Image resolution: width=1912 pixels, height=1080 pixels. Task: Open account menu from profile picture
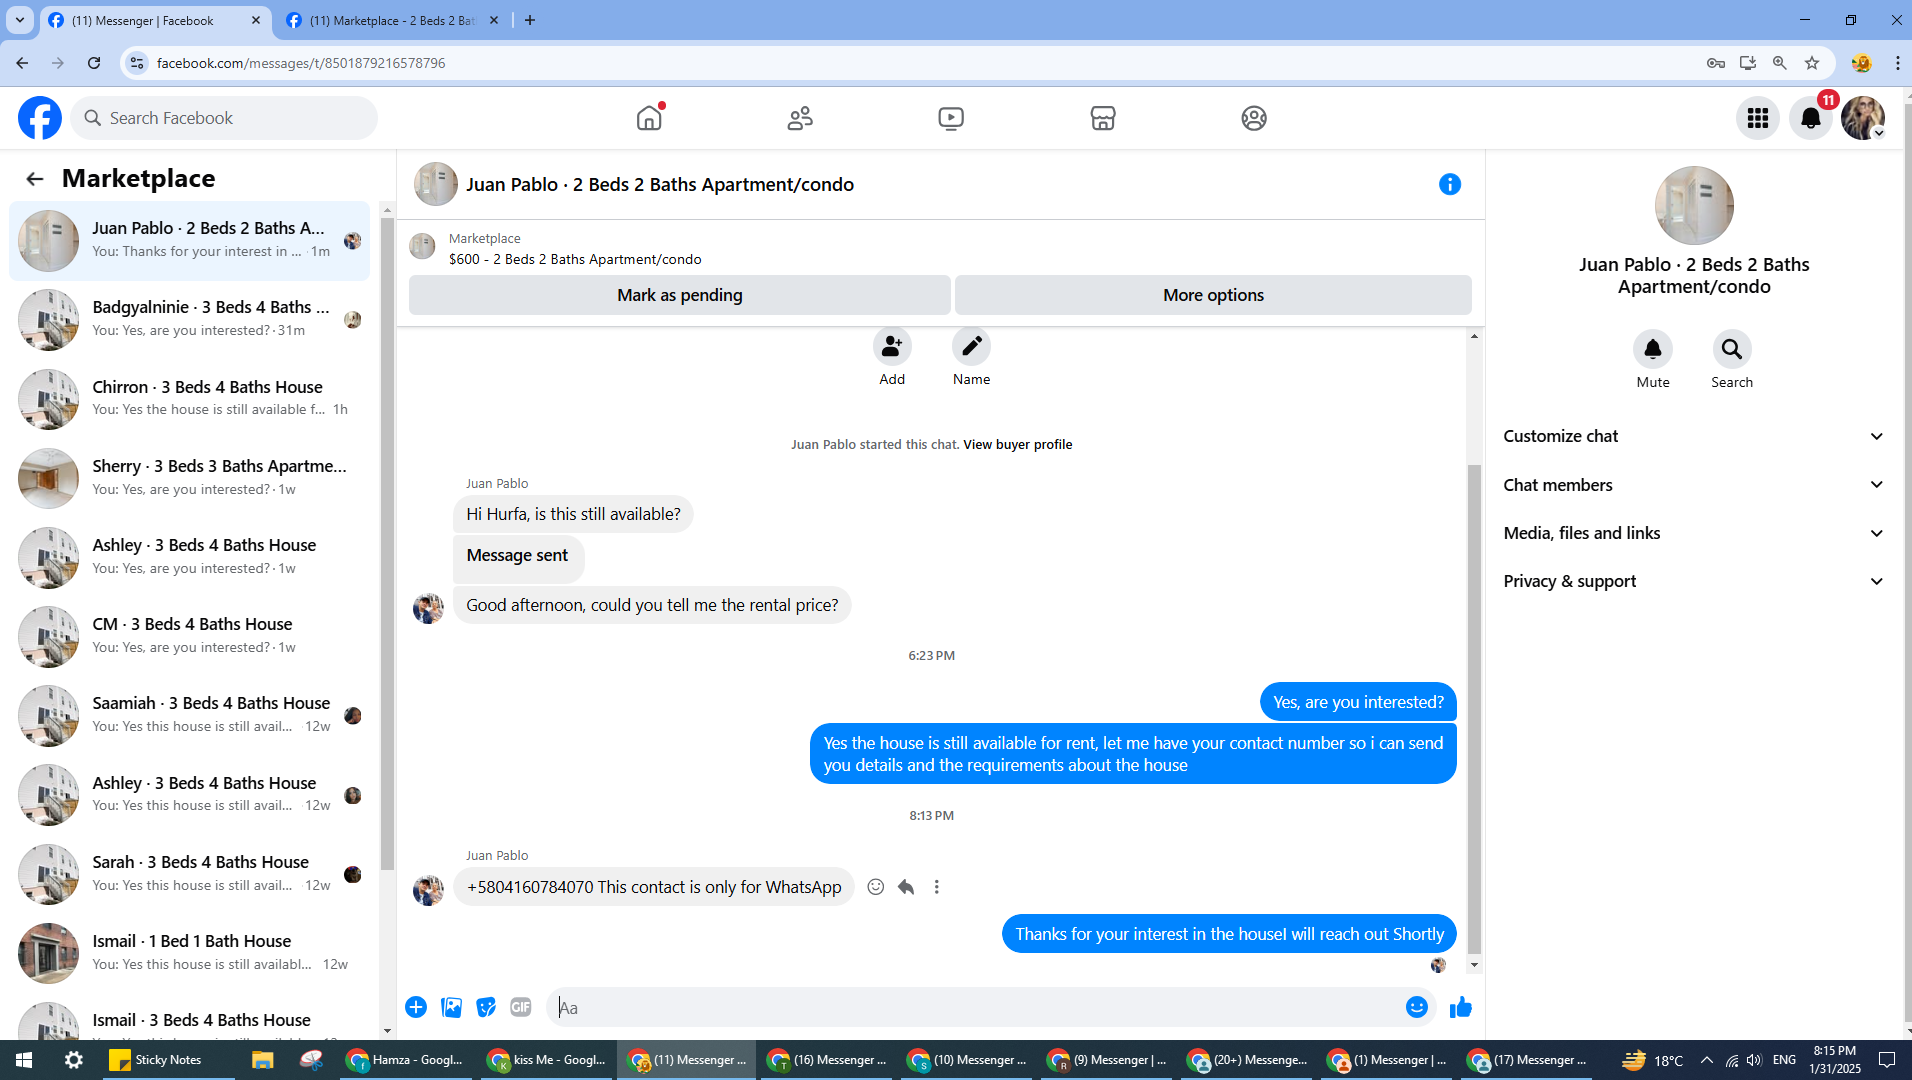(x=1863, y=118)
